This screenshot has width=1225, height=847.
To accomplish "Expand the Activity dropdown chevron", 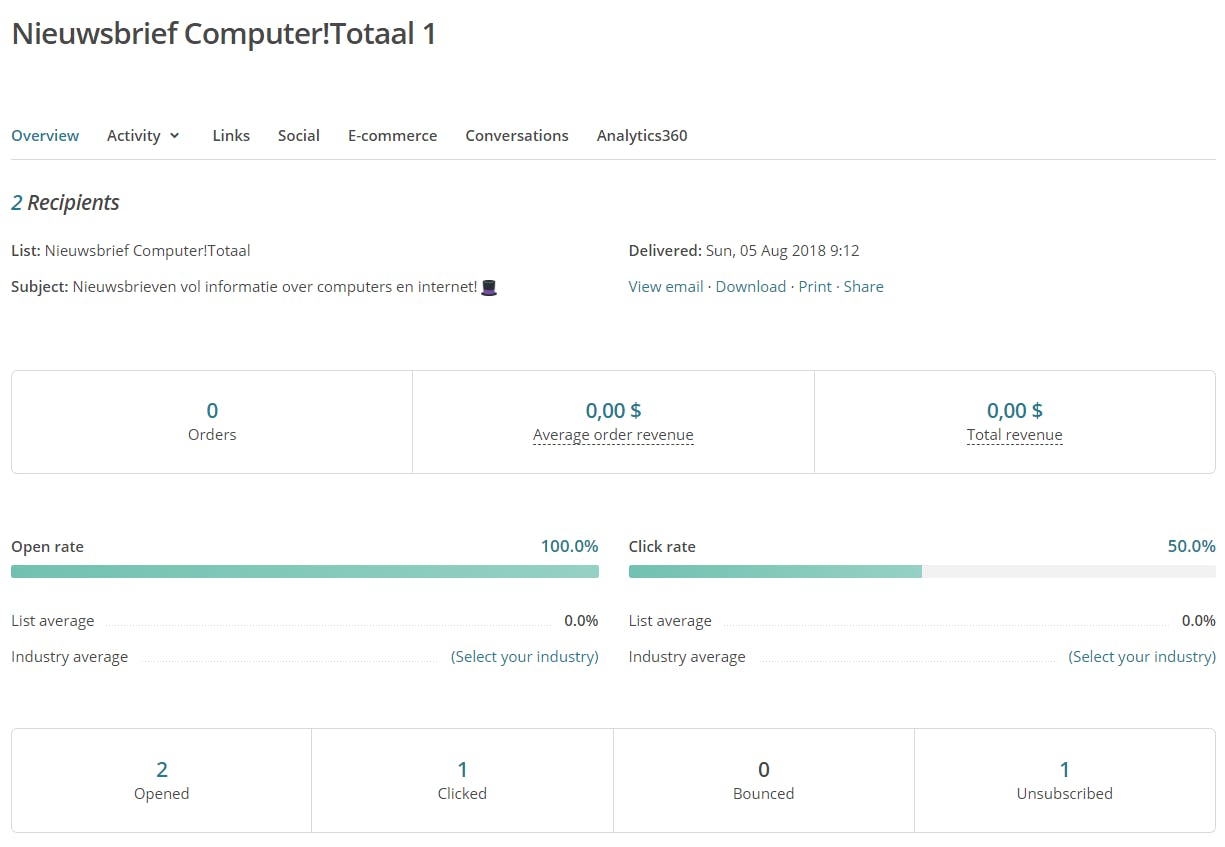I will point(175,136).
